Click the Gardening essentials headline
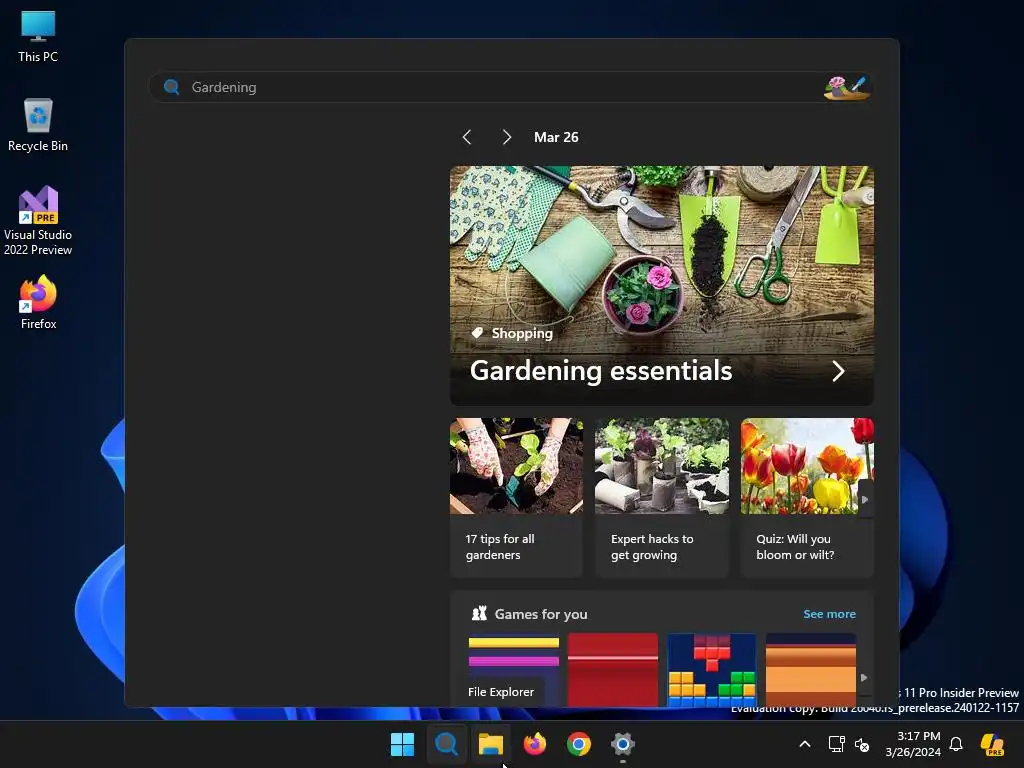This screenshot has height=768, width=1024. click(x=601, y=371)
